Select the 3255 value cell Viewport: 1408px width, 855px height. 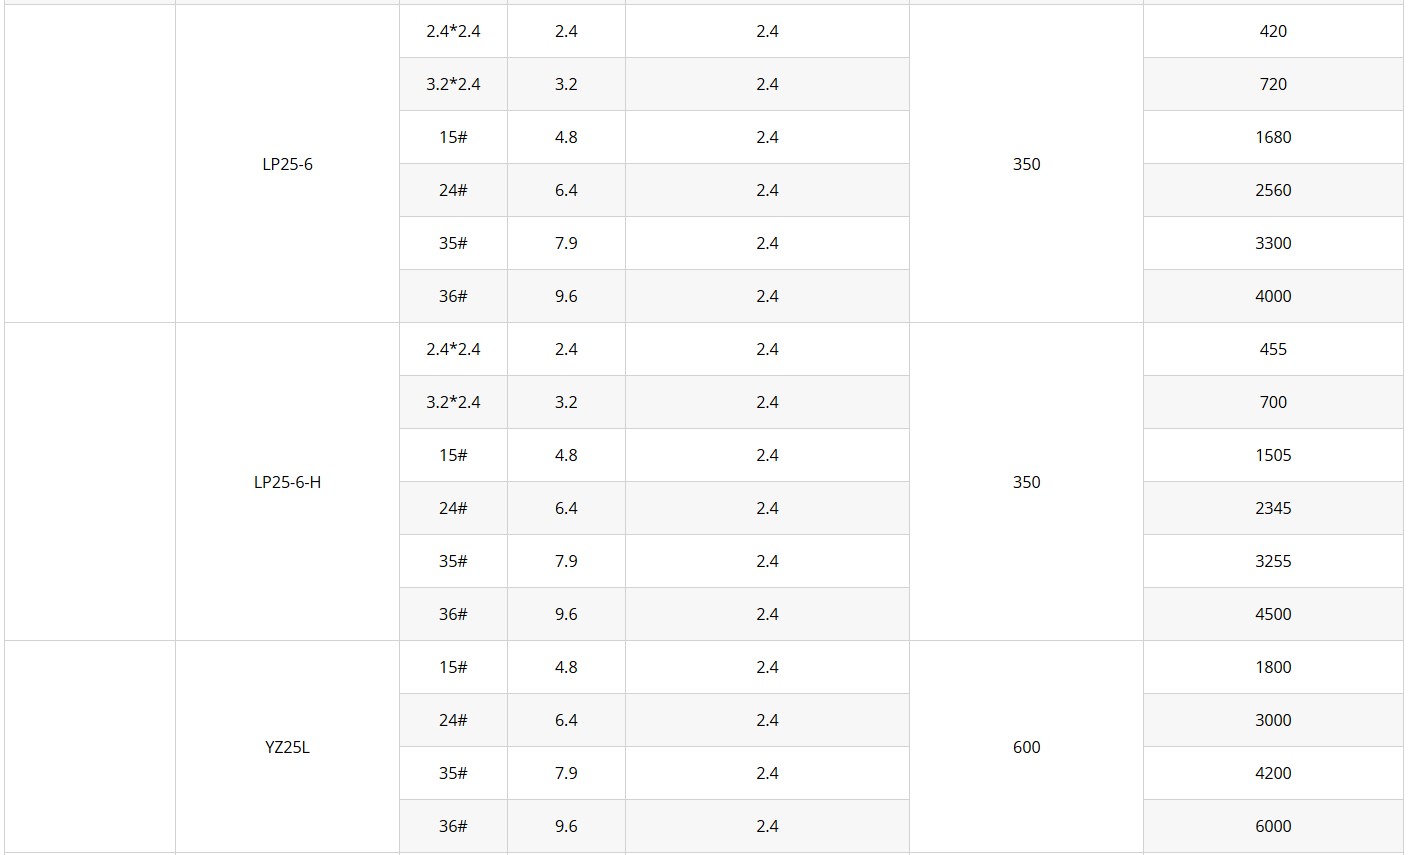click(x=1273, y=561)
